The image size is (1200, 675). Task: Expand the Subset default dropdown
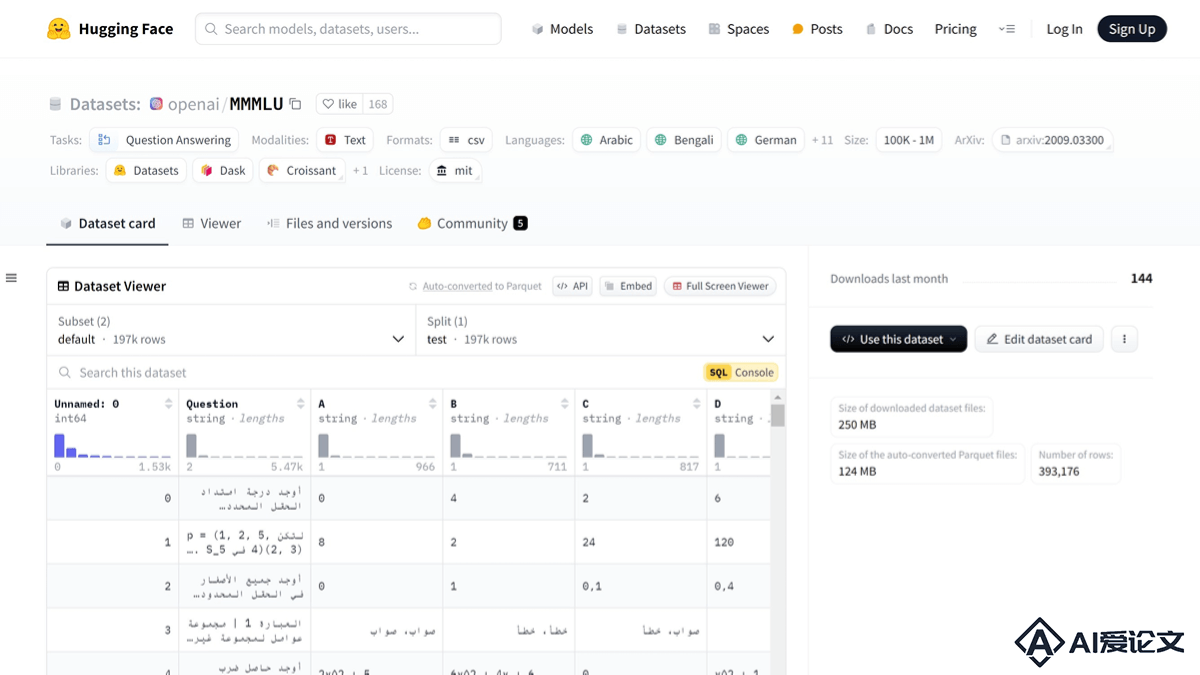coord(231,330)
